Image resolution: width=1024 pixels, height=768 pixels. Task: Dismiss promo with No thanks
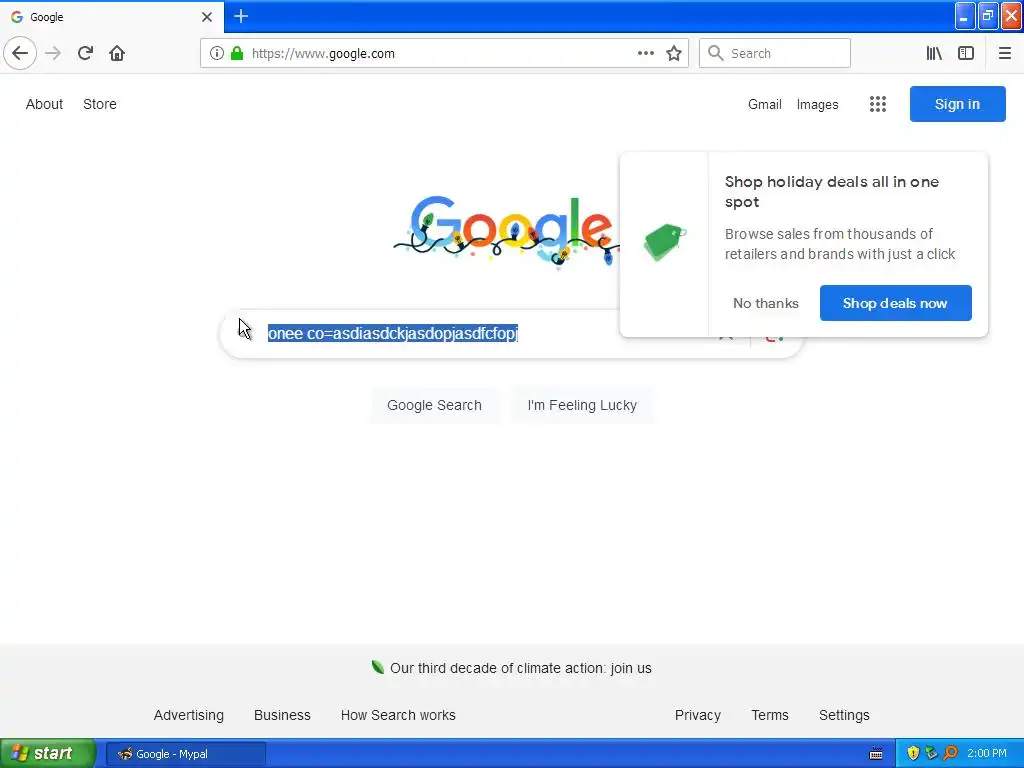coord(765,303)
